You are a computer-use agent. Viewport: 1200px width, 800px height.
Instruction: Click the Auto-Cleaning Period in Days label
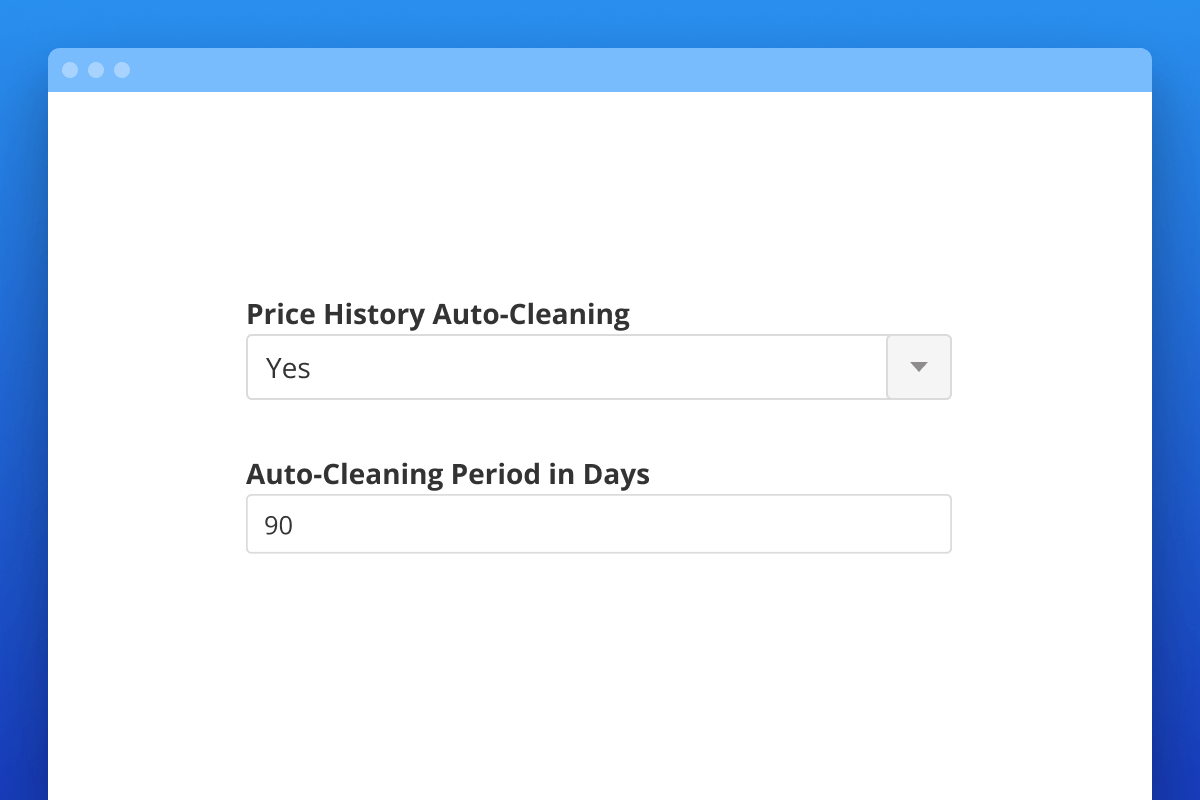448,474
